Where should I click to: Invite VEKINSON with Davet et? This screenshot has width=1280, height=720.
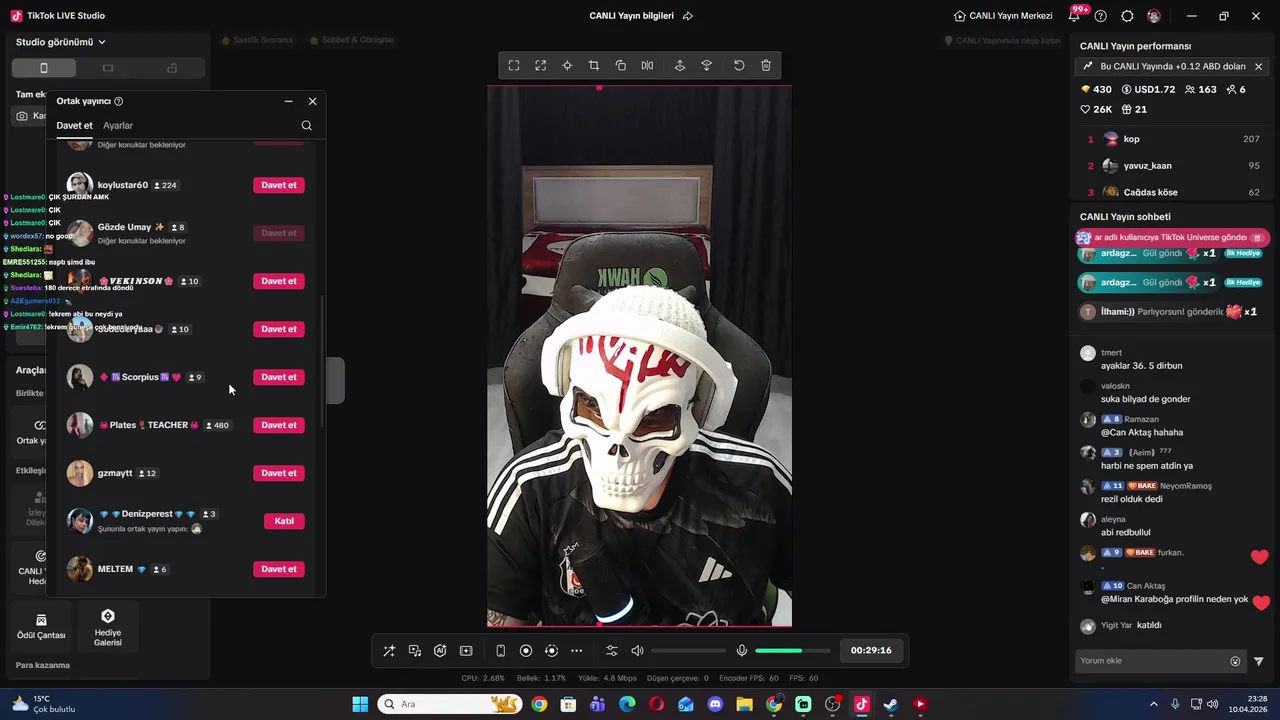click(x=279, y=281)
